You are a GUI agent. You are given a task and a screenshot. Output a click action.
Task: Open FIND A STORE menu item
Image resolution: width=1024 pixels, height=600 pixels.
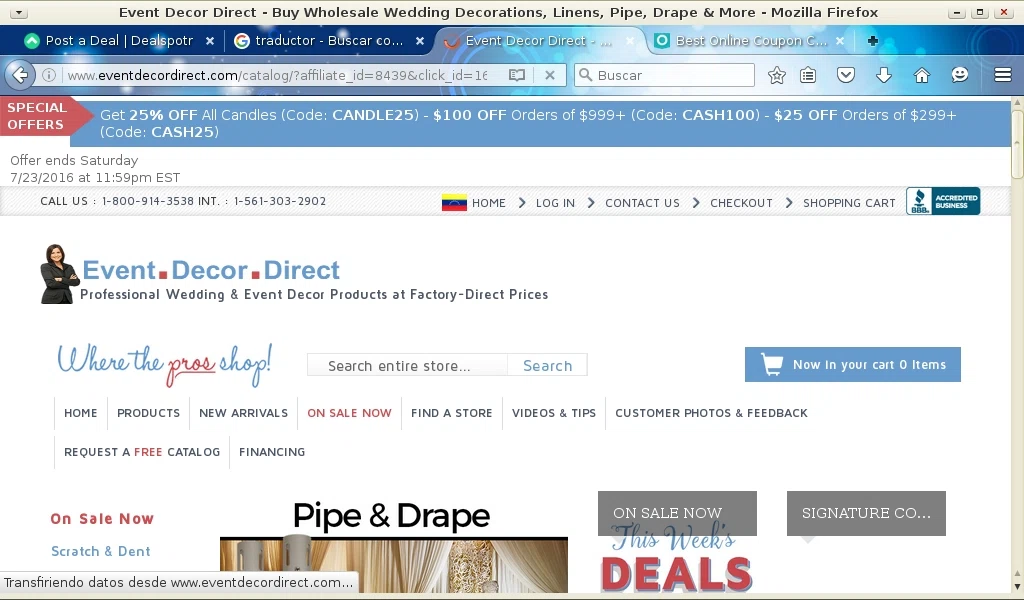pos(451,413)
